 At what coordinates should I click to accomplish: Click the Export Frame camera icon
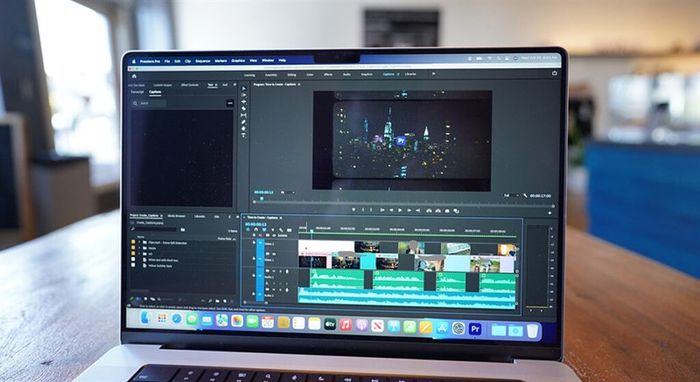[x=447, y=211]
